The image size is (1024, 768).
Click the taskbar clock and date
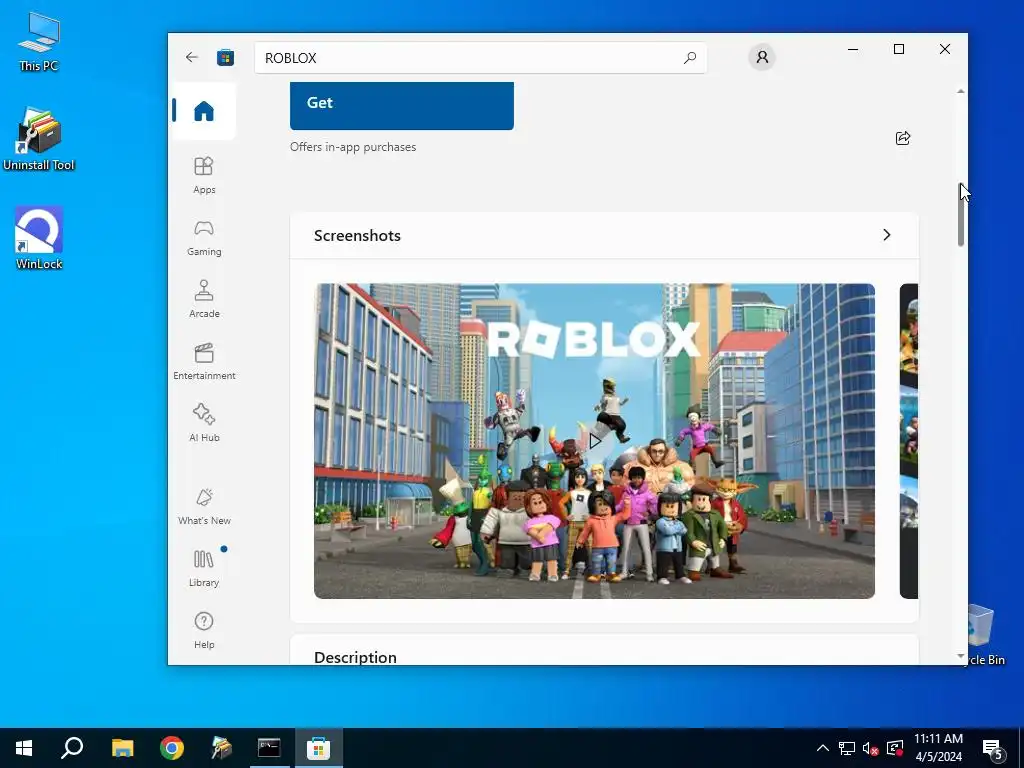(938, 748)
